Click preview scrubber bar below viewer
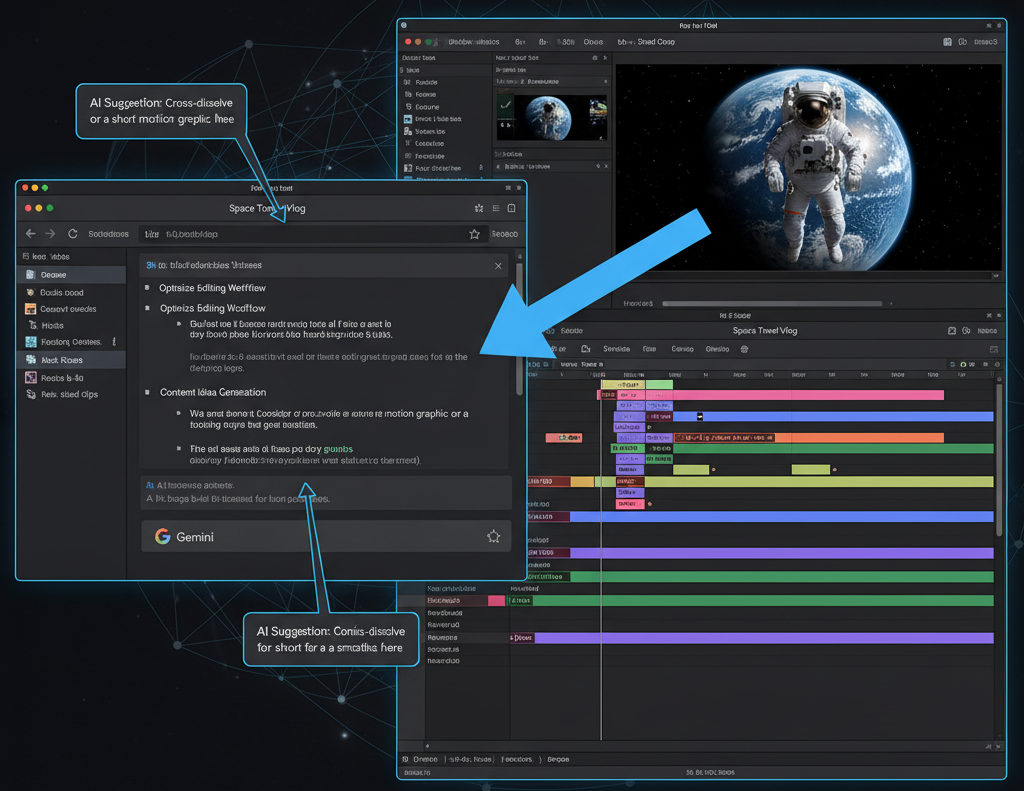The image size is (1024, 791). 772,304
